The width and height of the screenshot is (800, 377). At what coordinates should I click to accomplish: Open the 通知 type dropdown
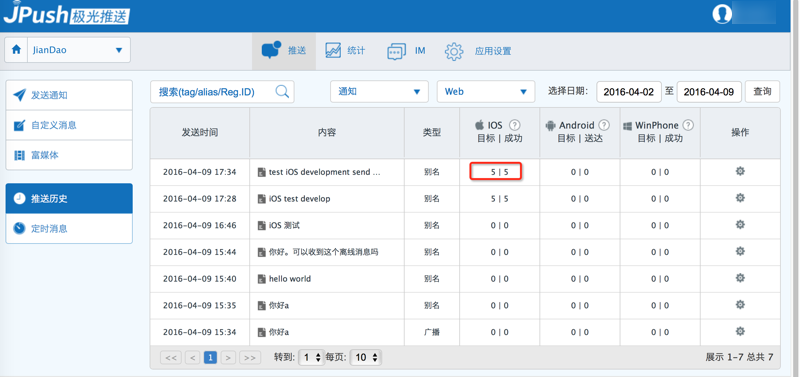point(379,92)
